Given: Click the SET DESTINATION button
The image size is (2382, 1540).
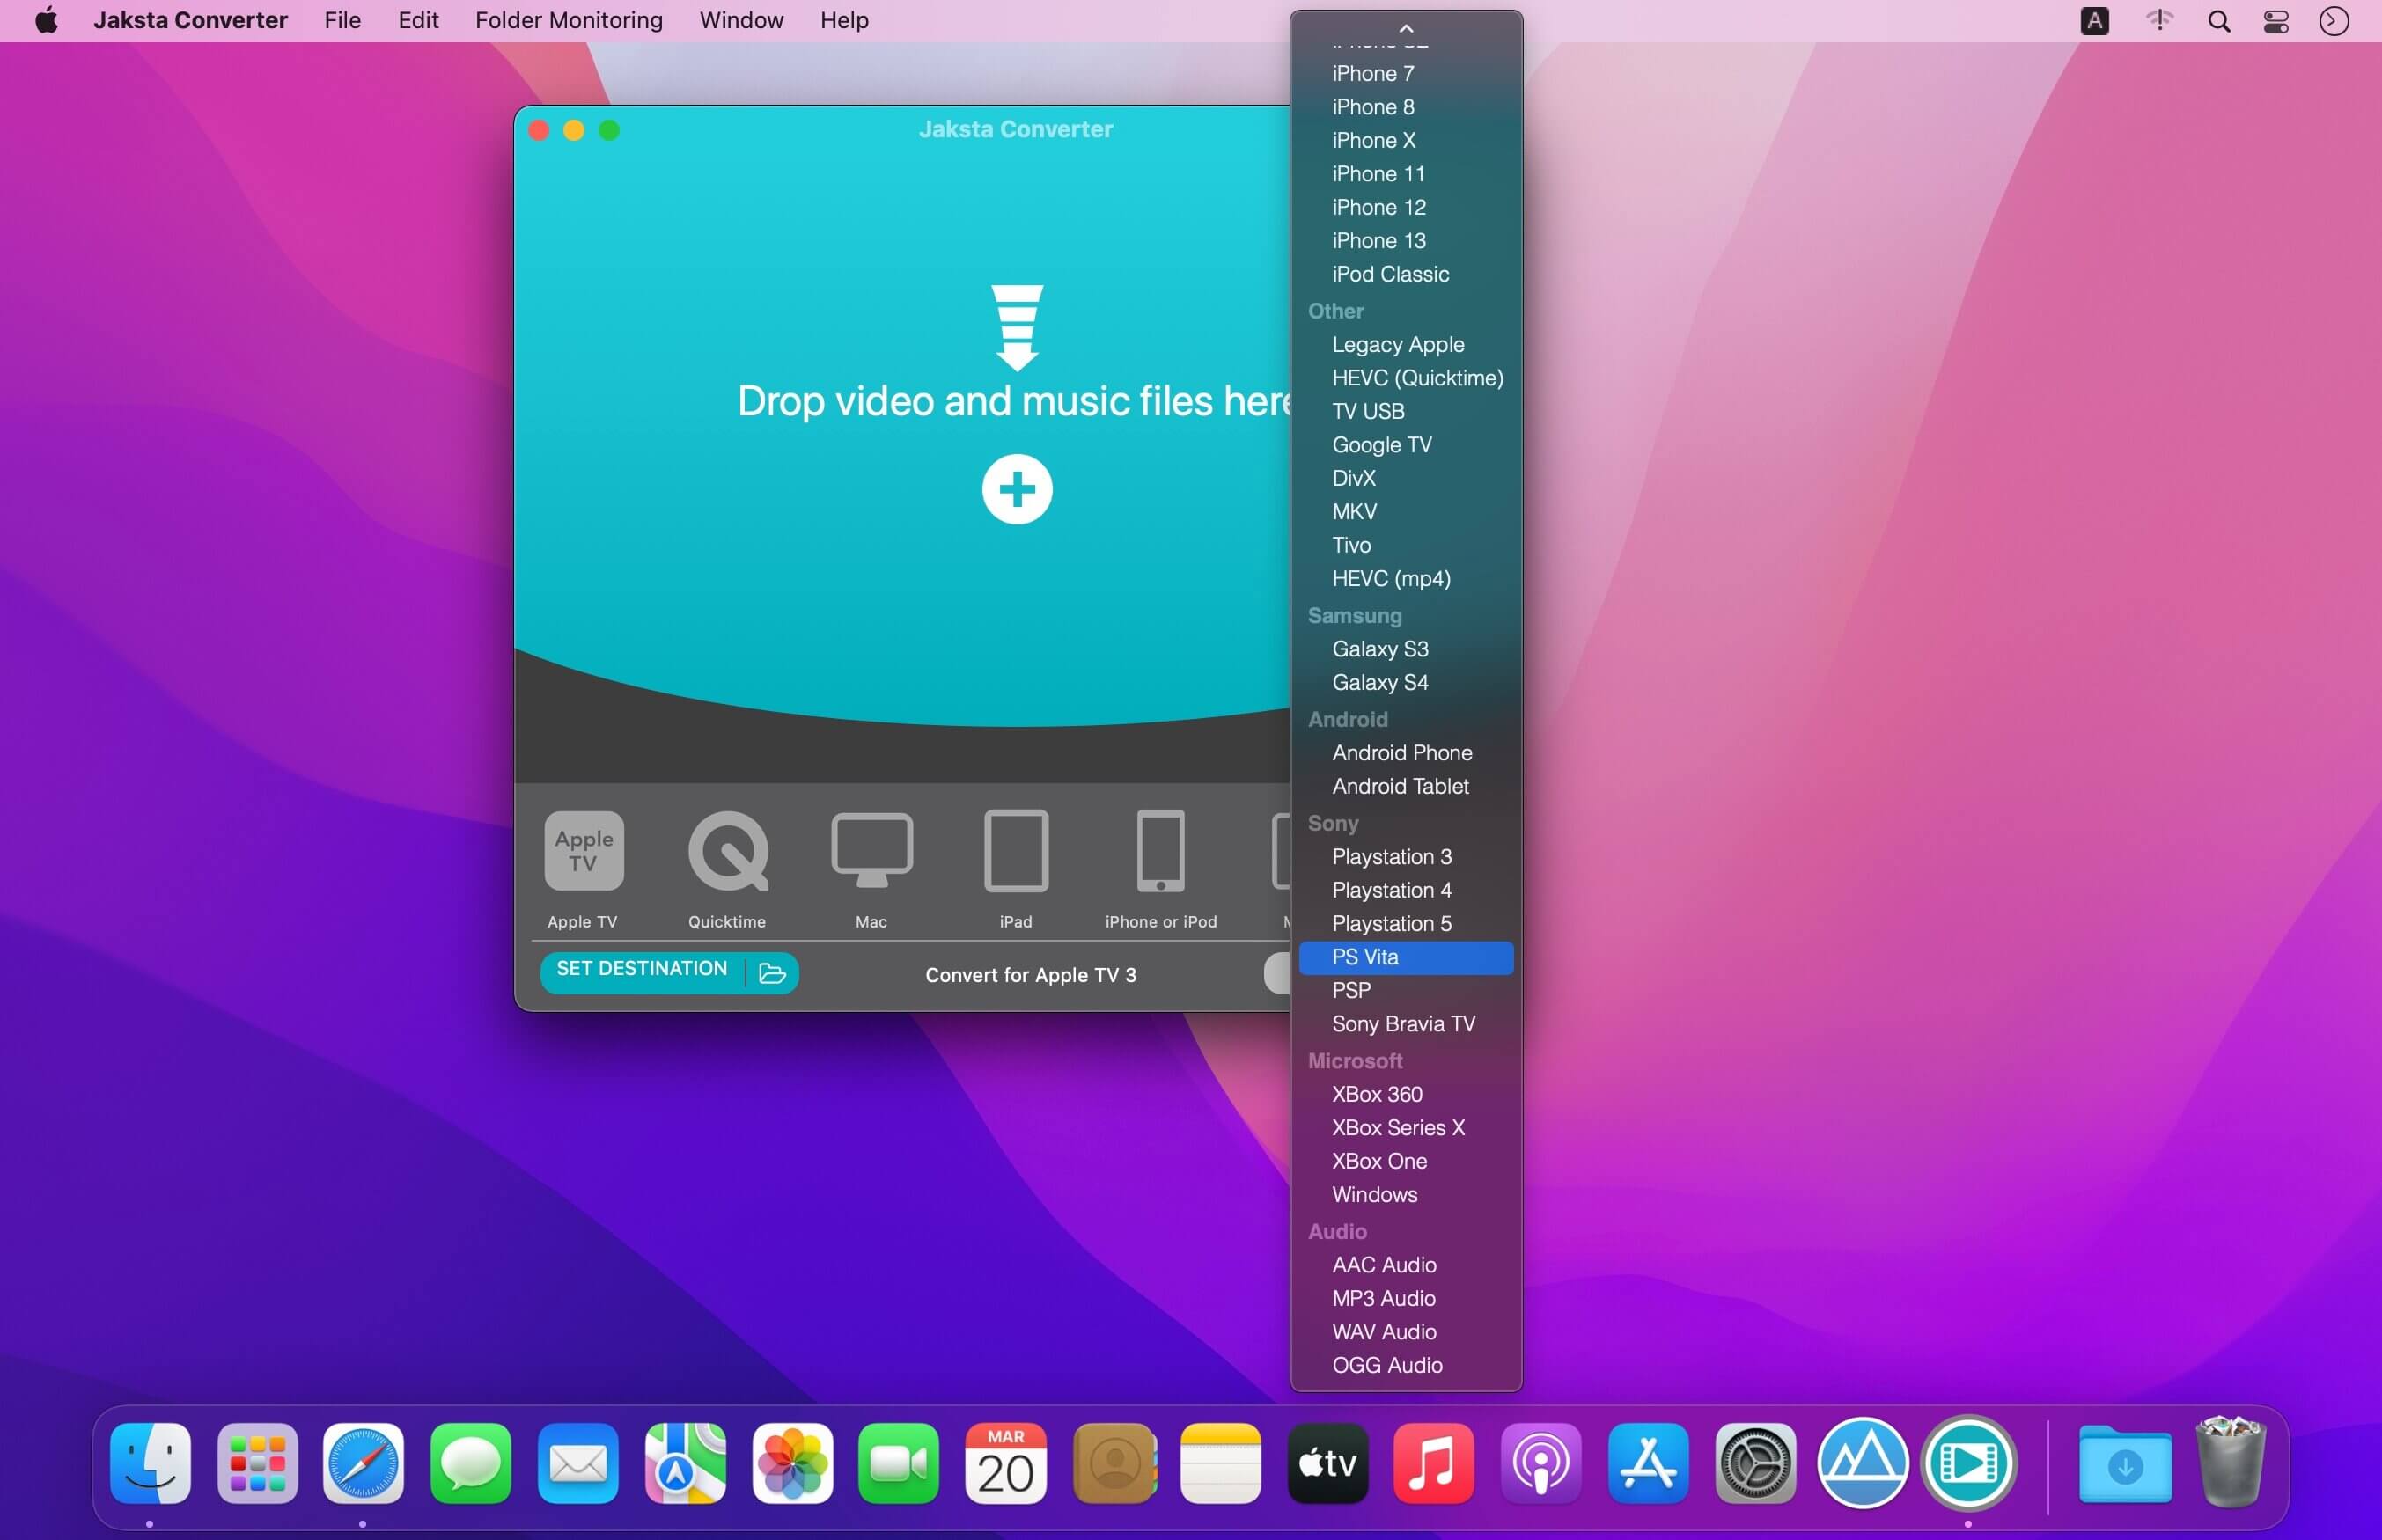Looking at the screenshot, I should (x=642, y=969).
